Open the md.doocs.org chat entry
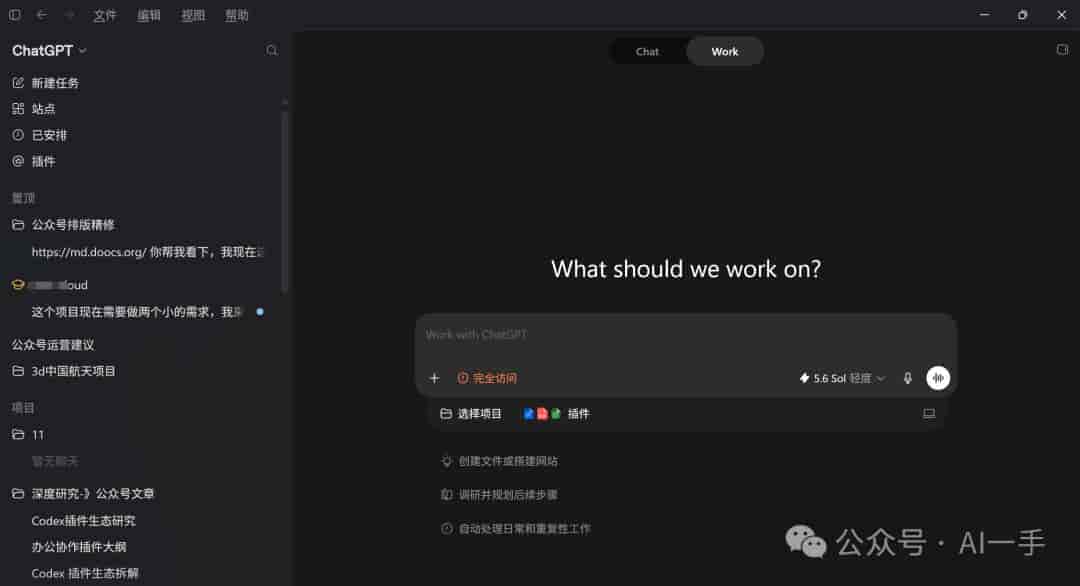Screen dimensions: 1080x586 tap(148, 252)
